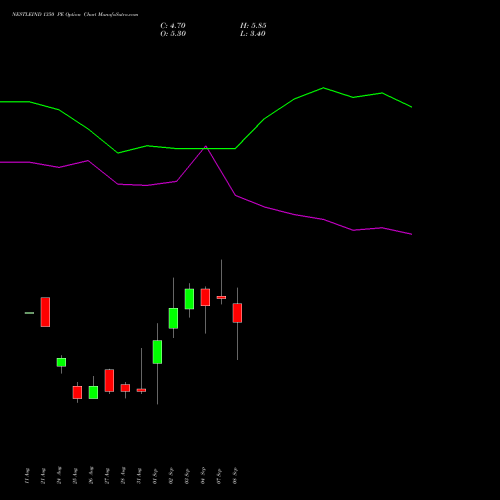Click the '01 Sep' date label
Viewport: 500px width, 500px height.
[x=155, y=476]
